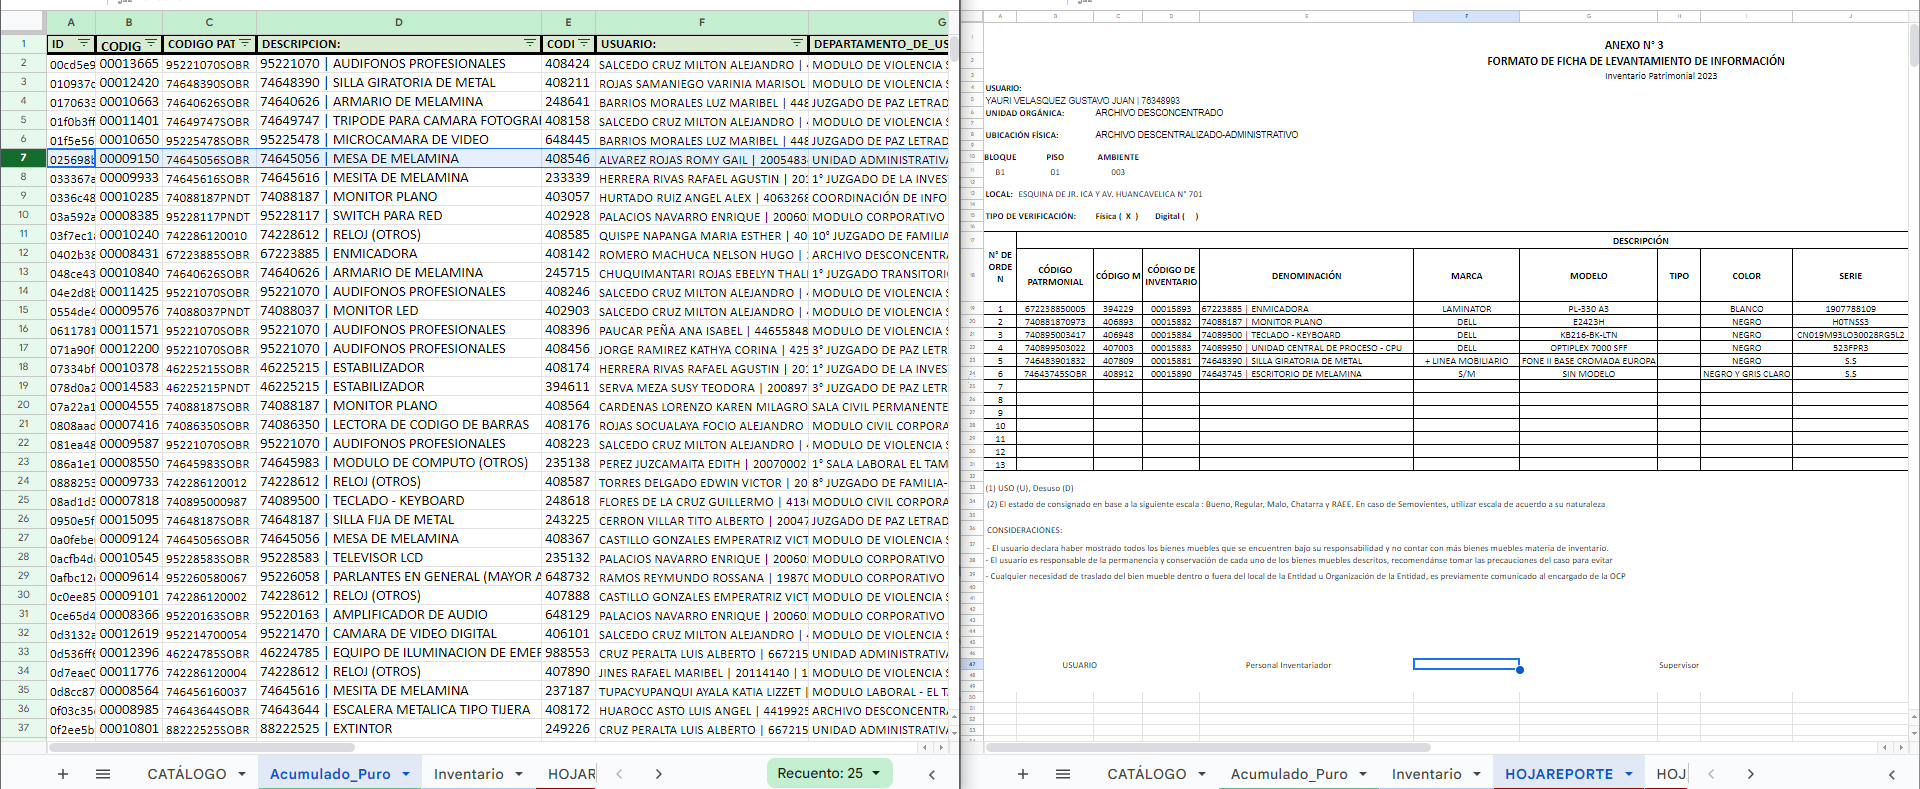The image size is (1920, 789).
Task: Show side panel chevron in right window
Action: [1891, 774]
